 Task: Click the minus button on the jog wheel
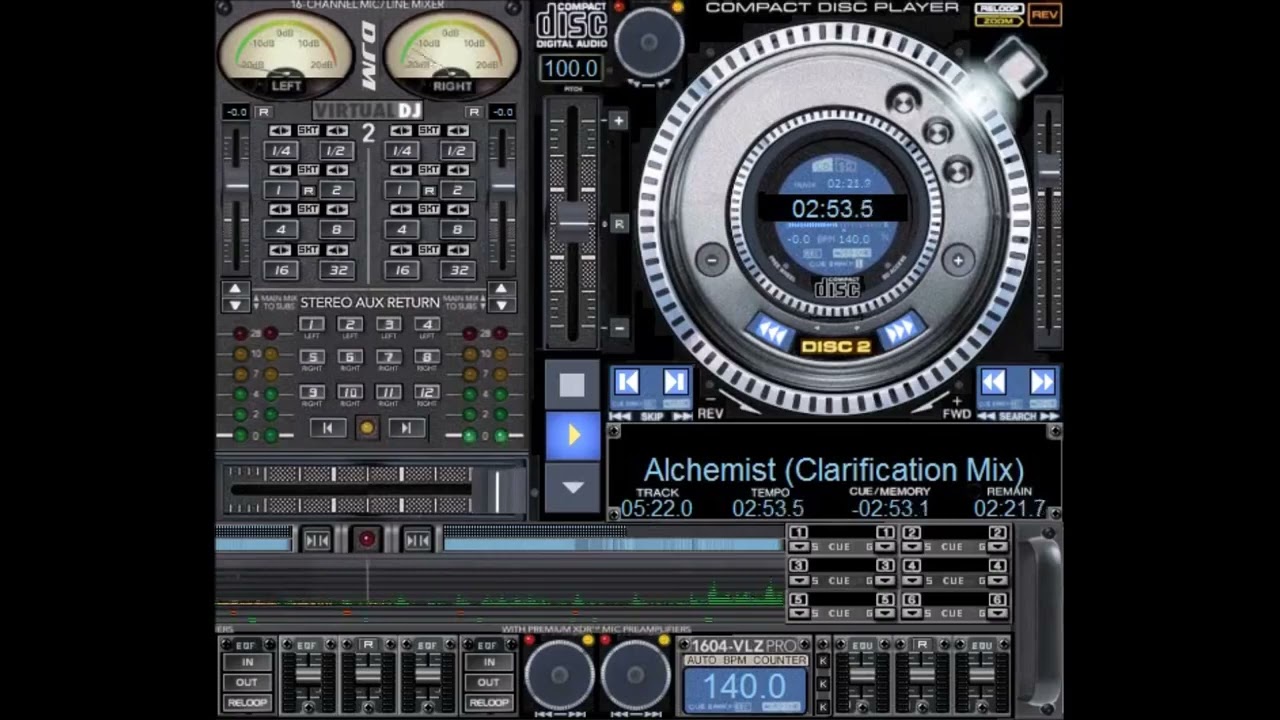point(712,260)
